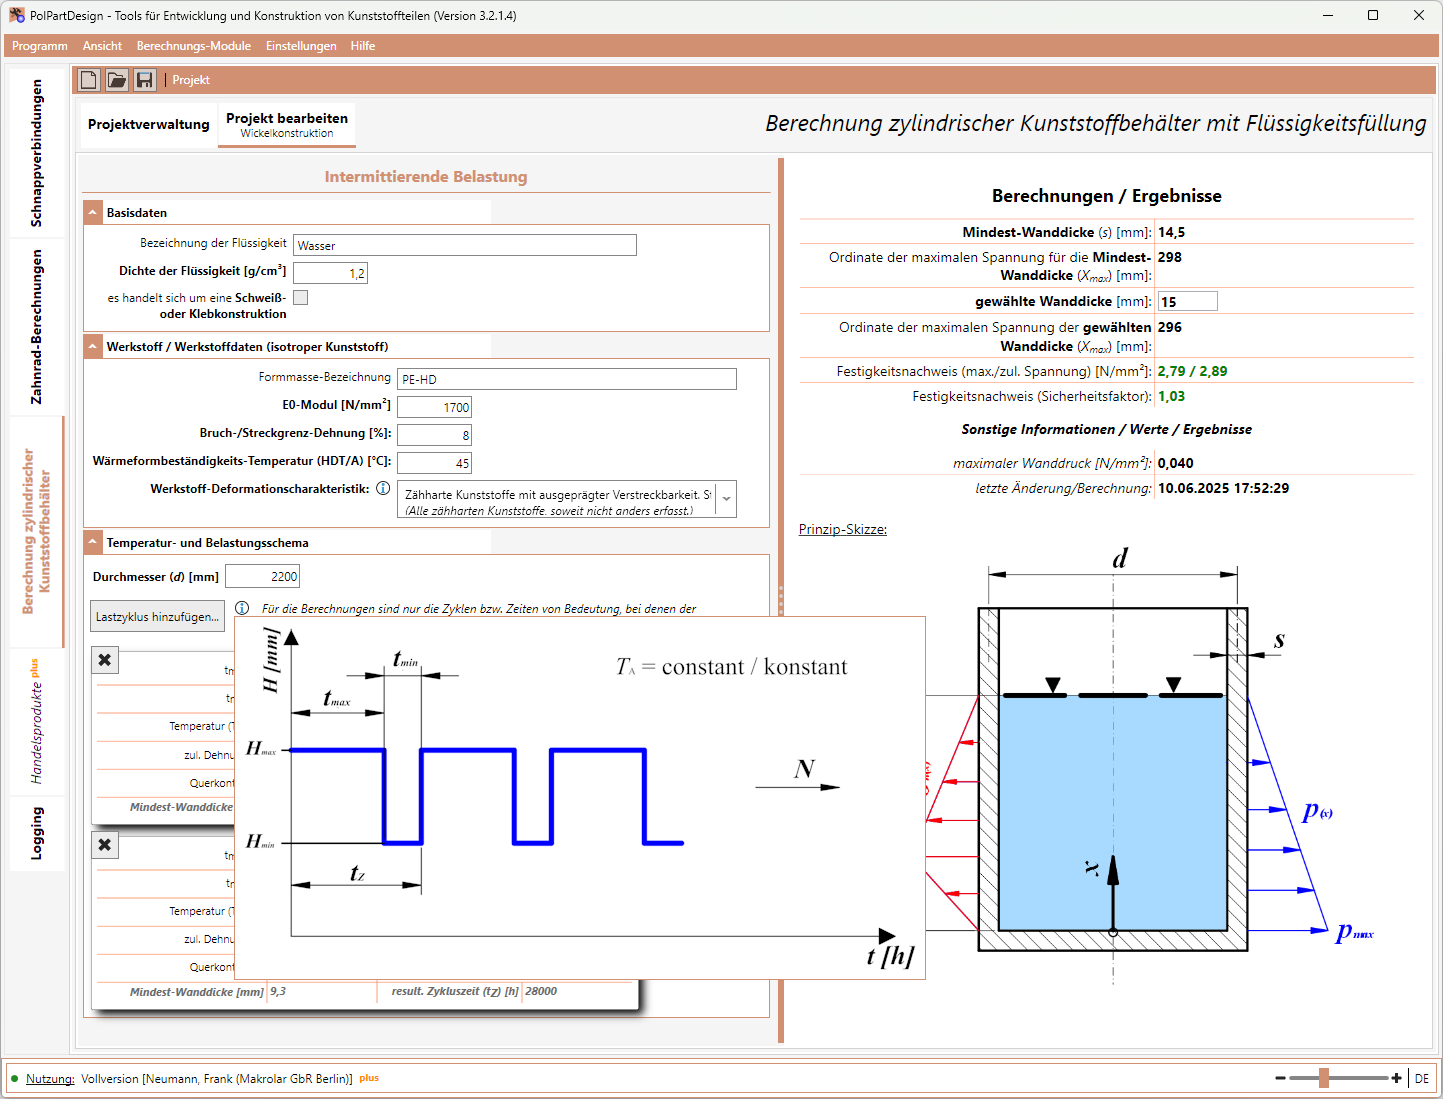The height and width of the screenshot is (1099, 1443).
Task: Open the info icon beside Lastzyklus hinzufügen
Action: click(x=242, y=608)
